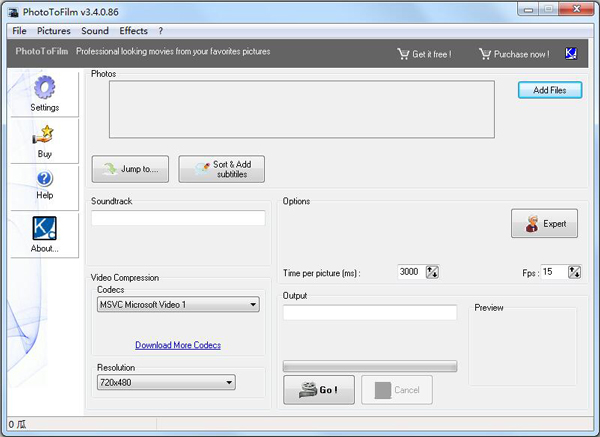Click the PhotoToFilm banner text
600x437 pixels.
(42, 51)
